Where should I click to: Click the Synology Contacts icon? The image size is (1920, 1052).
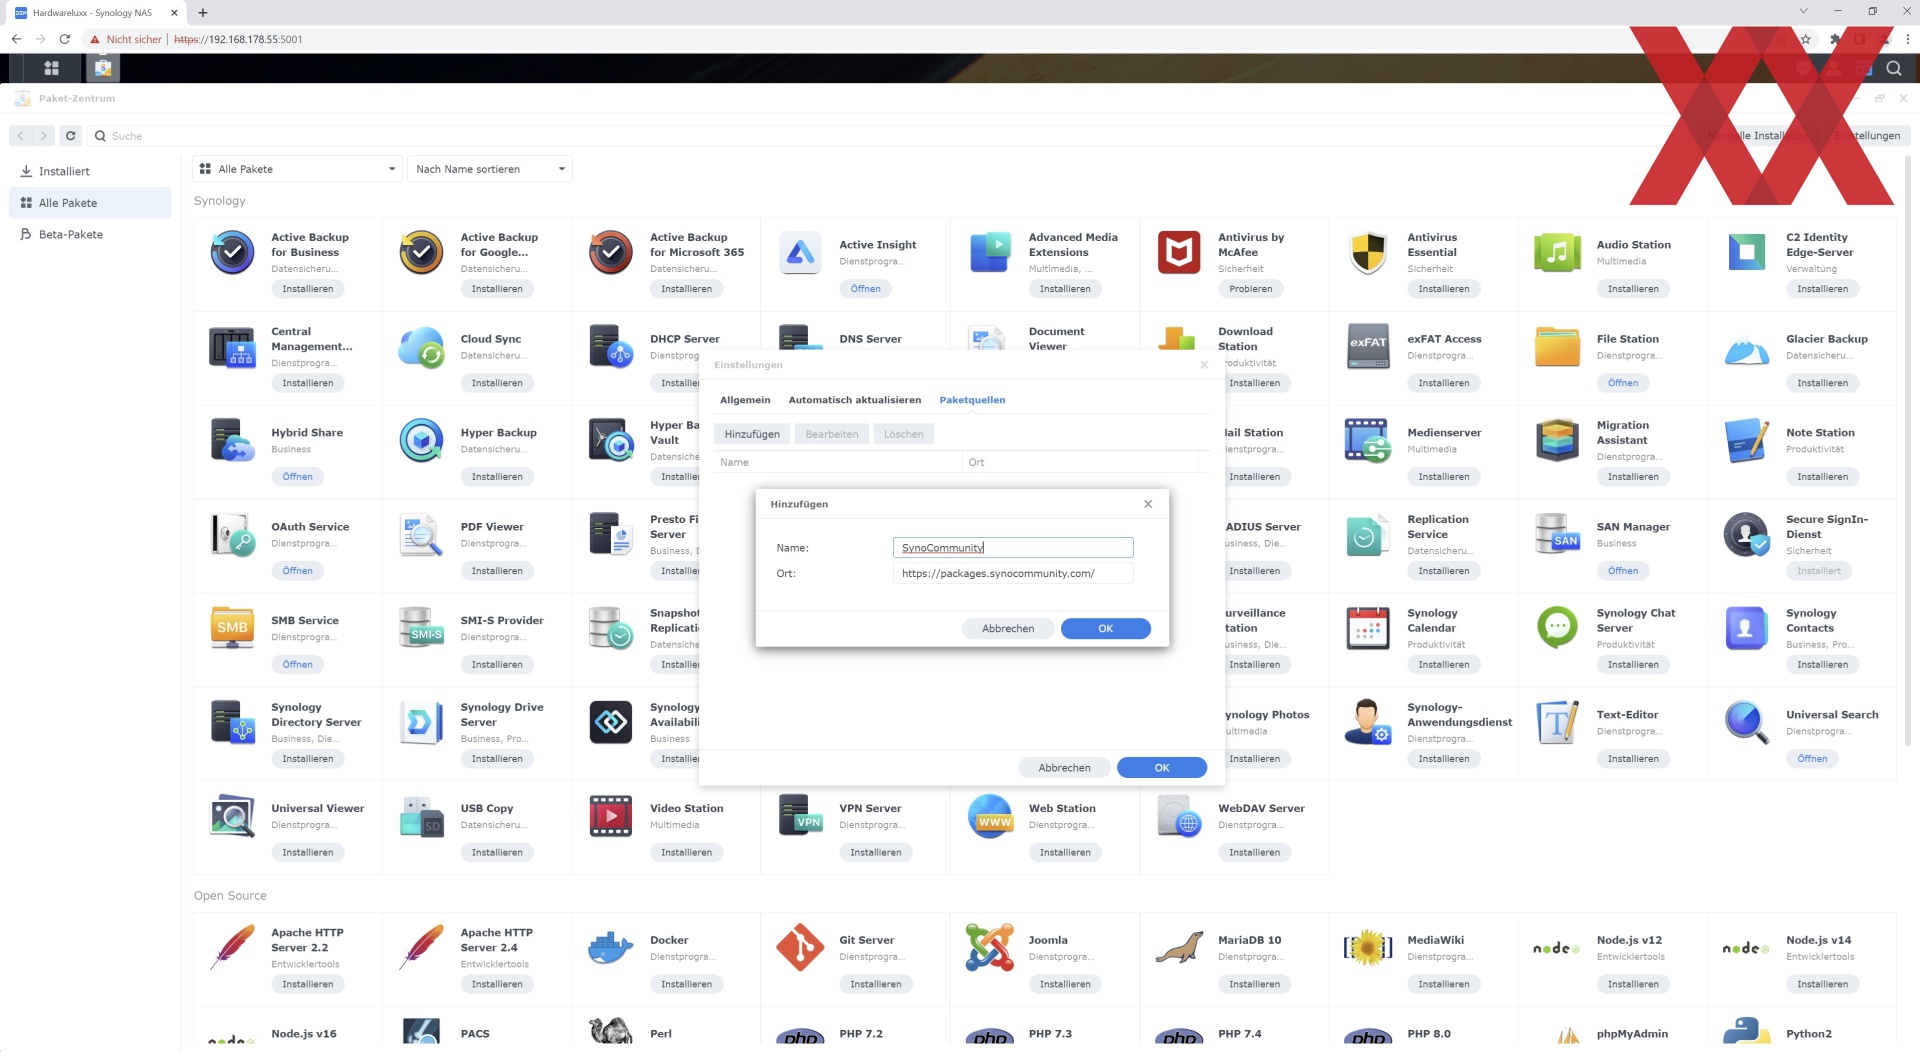[x=1747, y=629]
